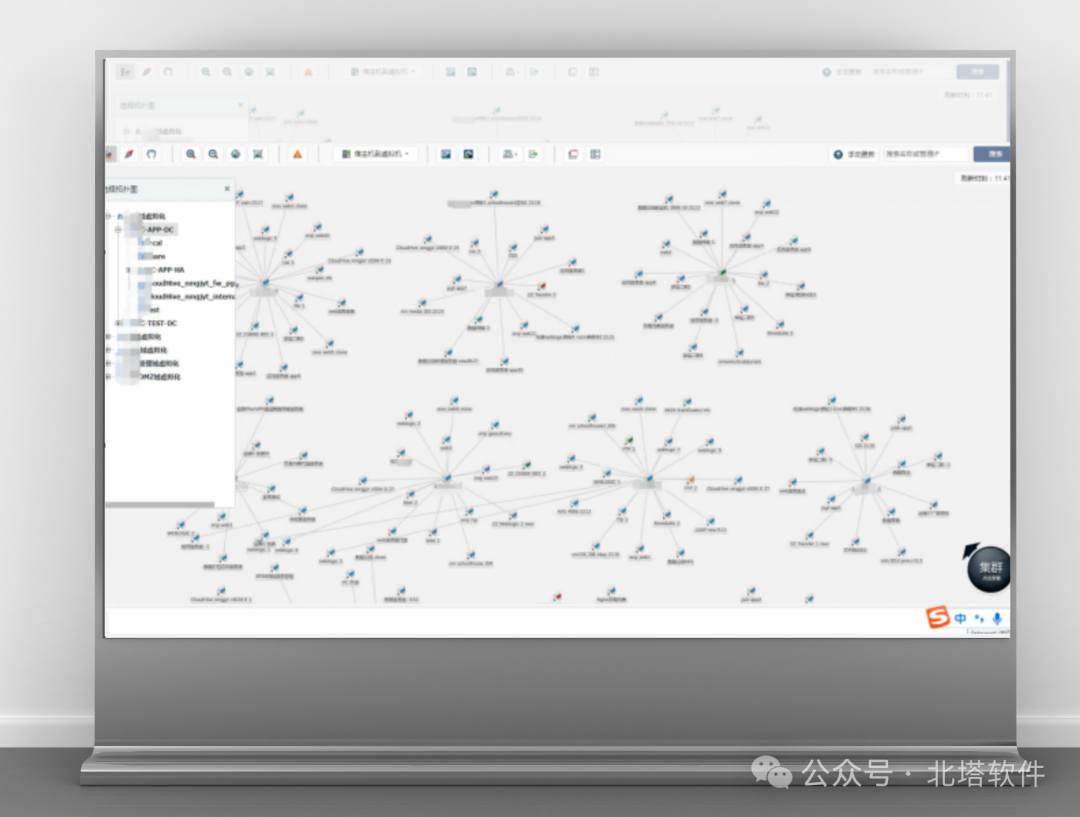Select the red compass tool icon
The image size is (1080, 817).
[x=129, y=154]
